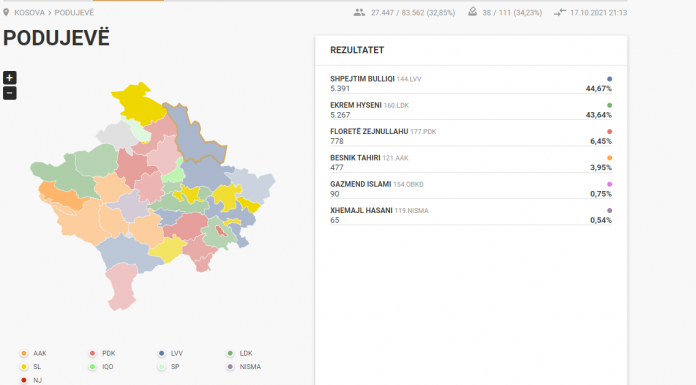This screenshot has width=696, height=385.
Task: Toggle the PDK legend item
Action: tap(102, 353)
